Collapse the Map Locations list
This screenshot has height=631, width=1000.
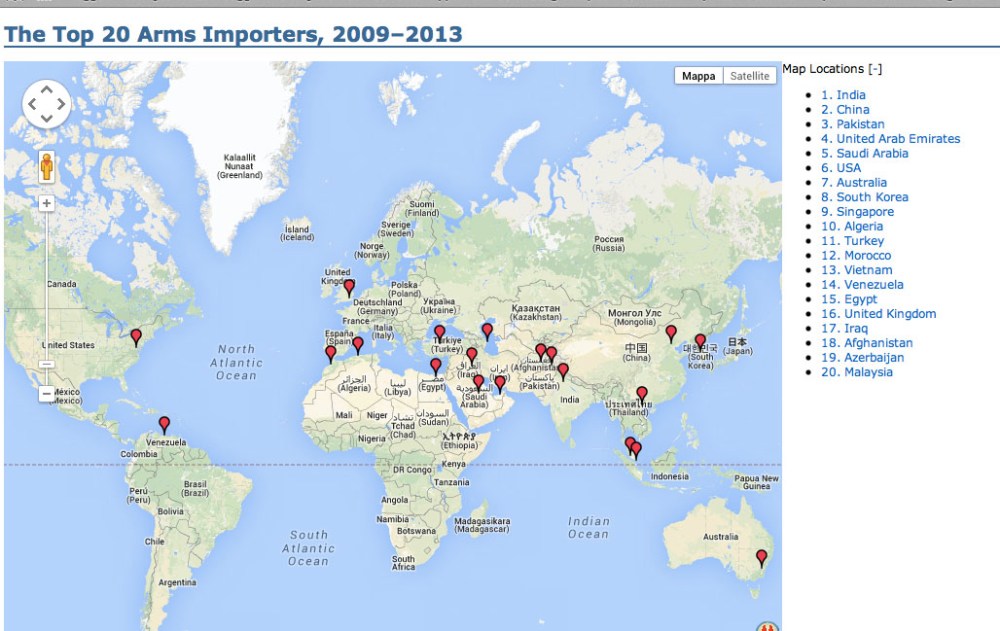click(875, 69)
